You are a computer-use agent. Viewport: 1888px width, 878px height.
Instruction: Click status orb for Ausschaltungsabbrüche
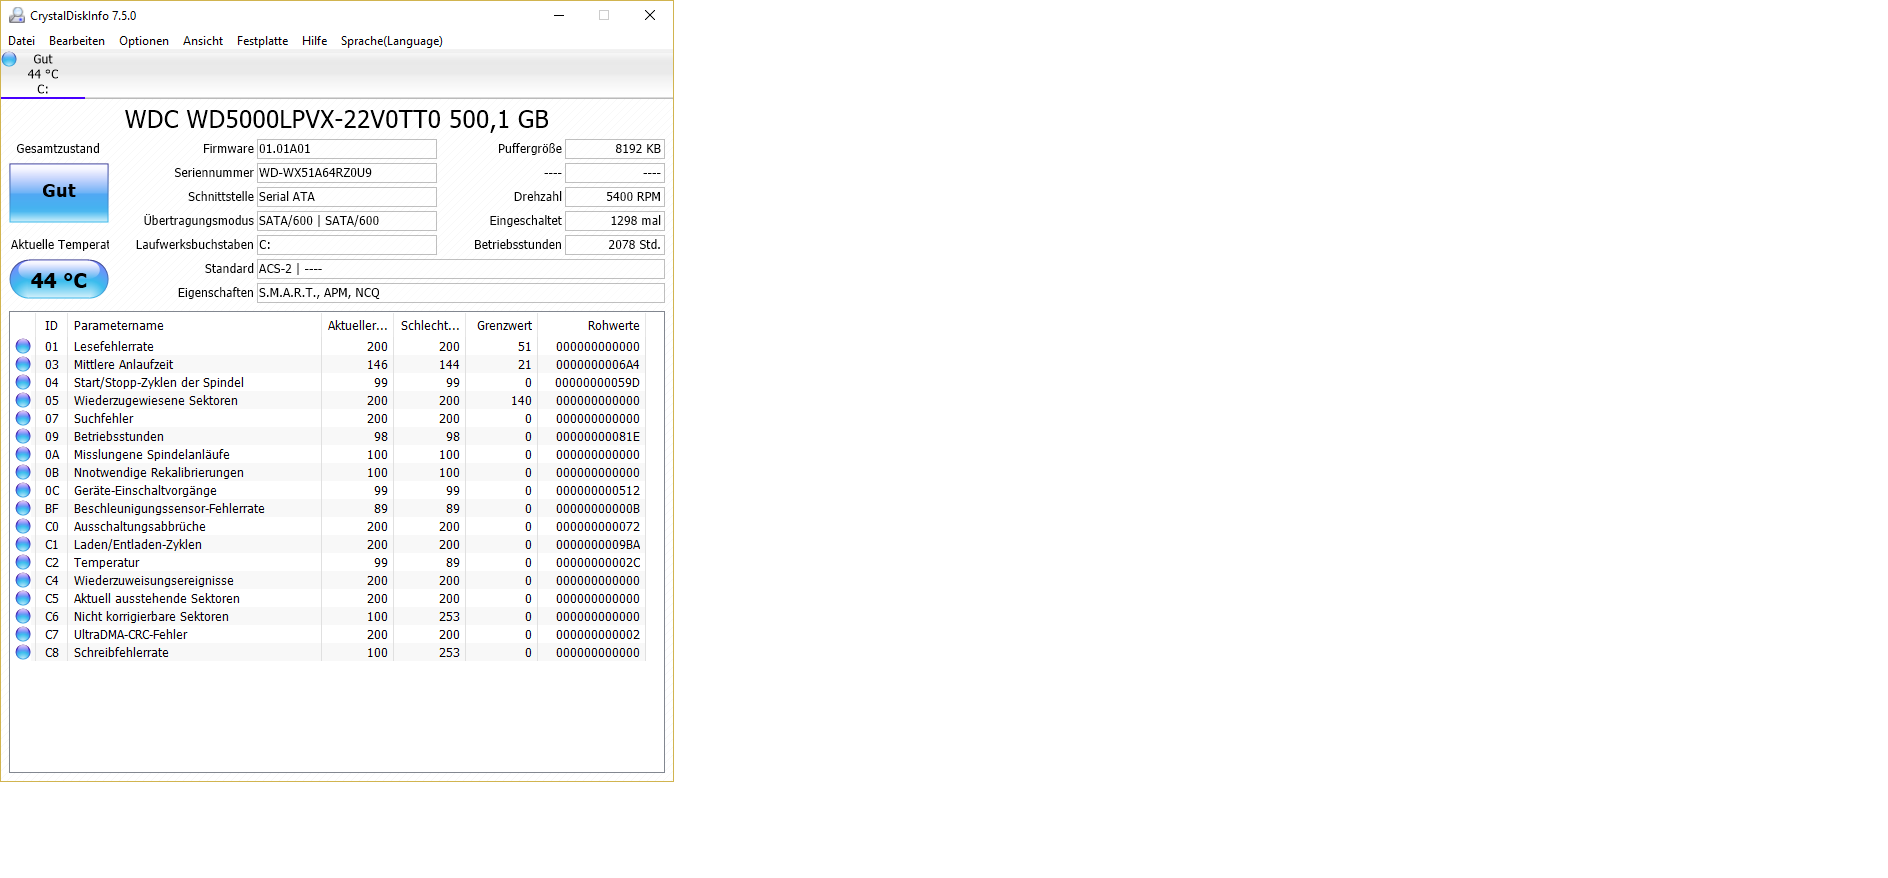click(23, 526)
